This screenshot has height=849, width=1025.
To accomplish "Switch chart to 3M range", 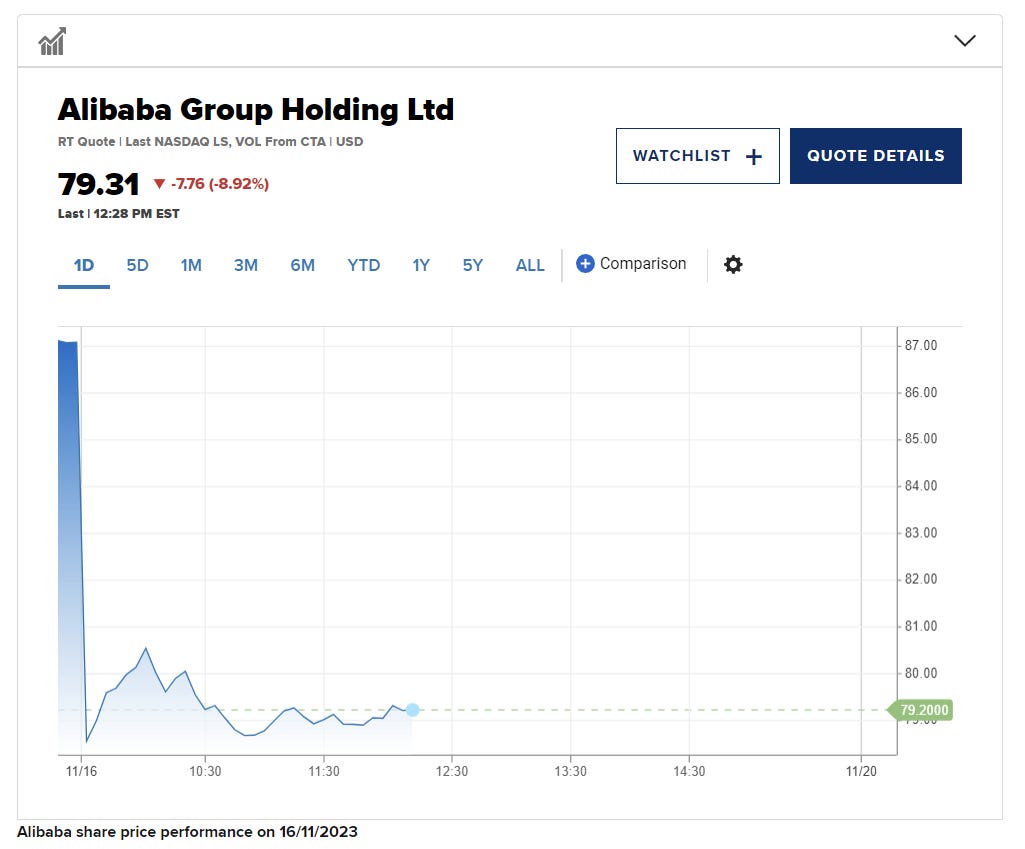I will pyautogui.click(x=246, y=265).
